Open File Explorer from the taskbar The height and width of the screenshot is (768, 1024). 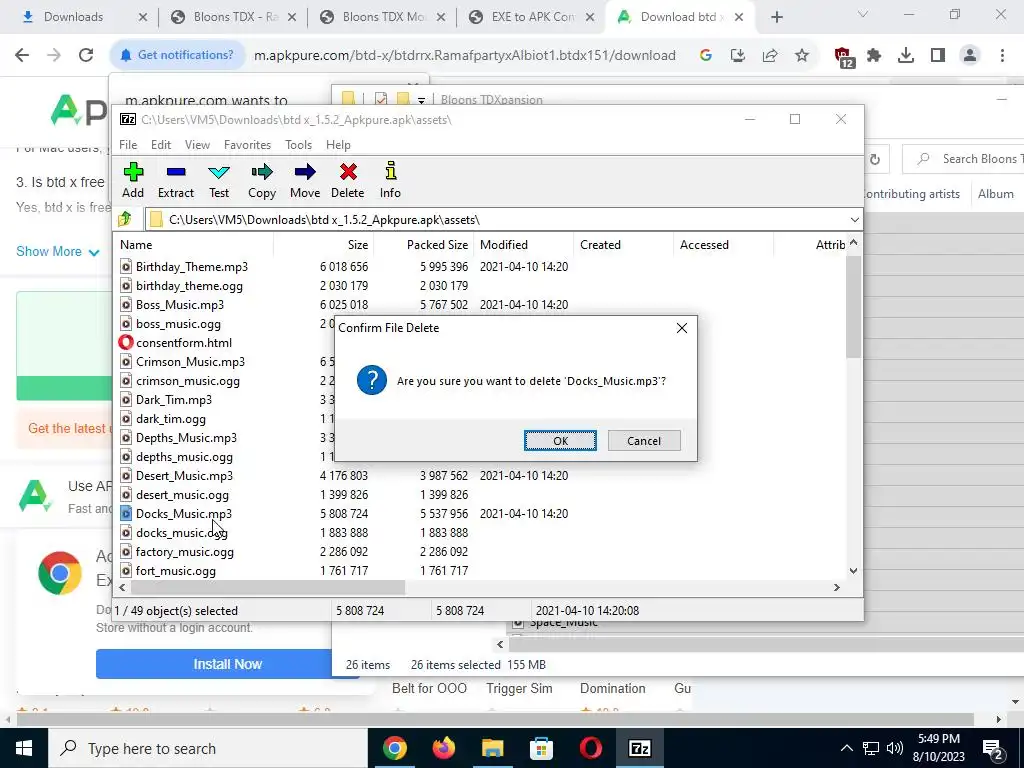click(x=492, y=748)
